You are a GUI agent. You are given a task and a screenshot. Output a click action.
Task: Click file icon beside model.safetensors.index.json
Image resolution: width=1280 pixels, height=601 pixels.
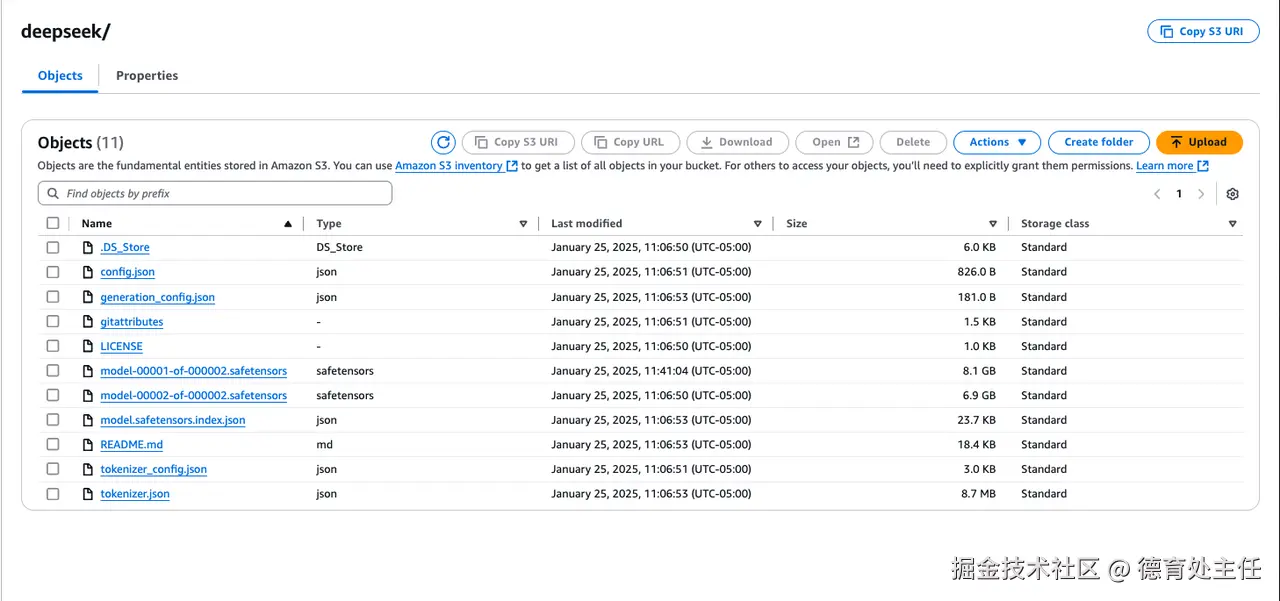(x=88, y=420)
